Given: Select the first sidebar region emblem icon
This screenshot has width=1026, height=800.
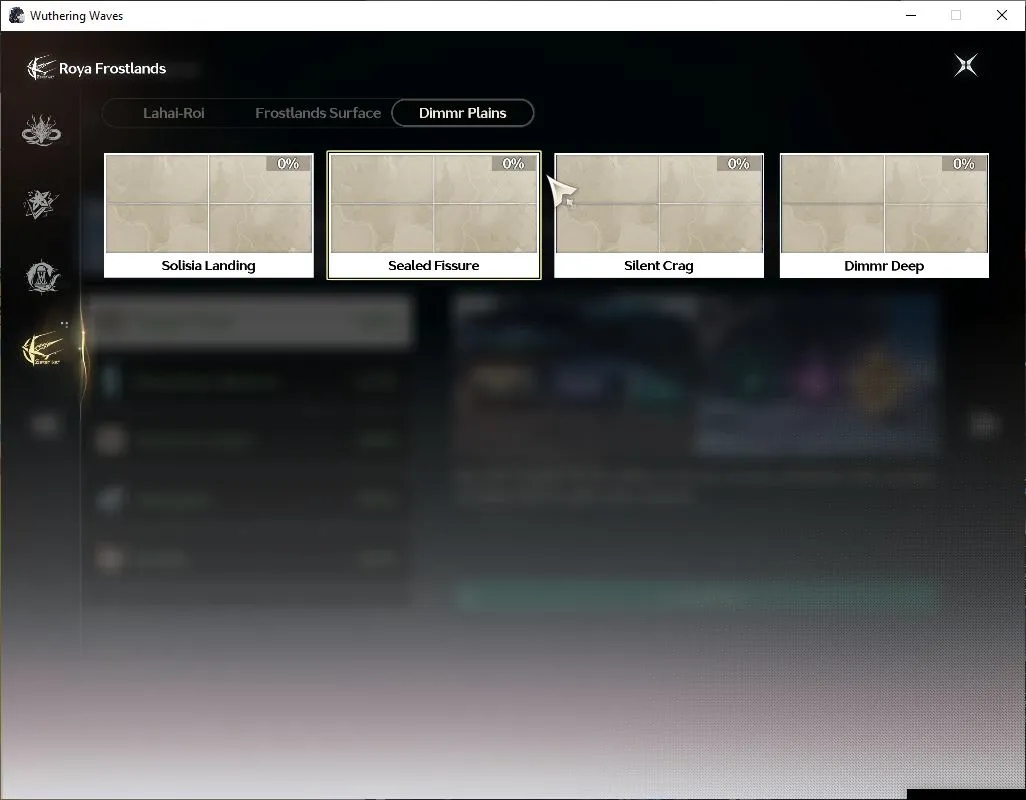Looking at the screenshot, I should [x=41, y=130].
